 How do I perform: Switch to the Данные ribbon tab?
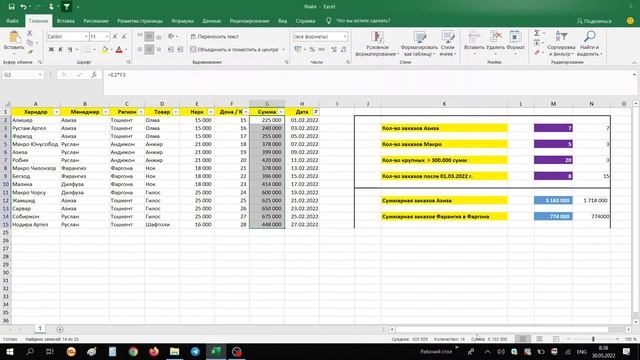tap(211, 21)
